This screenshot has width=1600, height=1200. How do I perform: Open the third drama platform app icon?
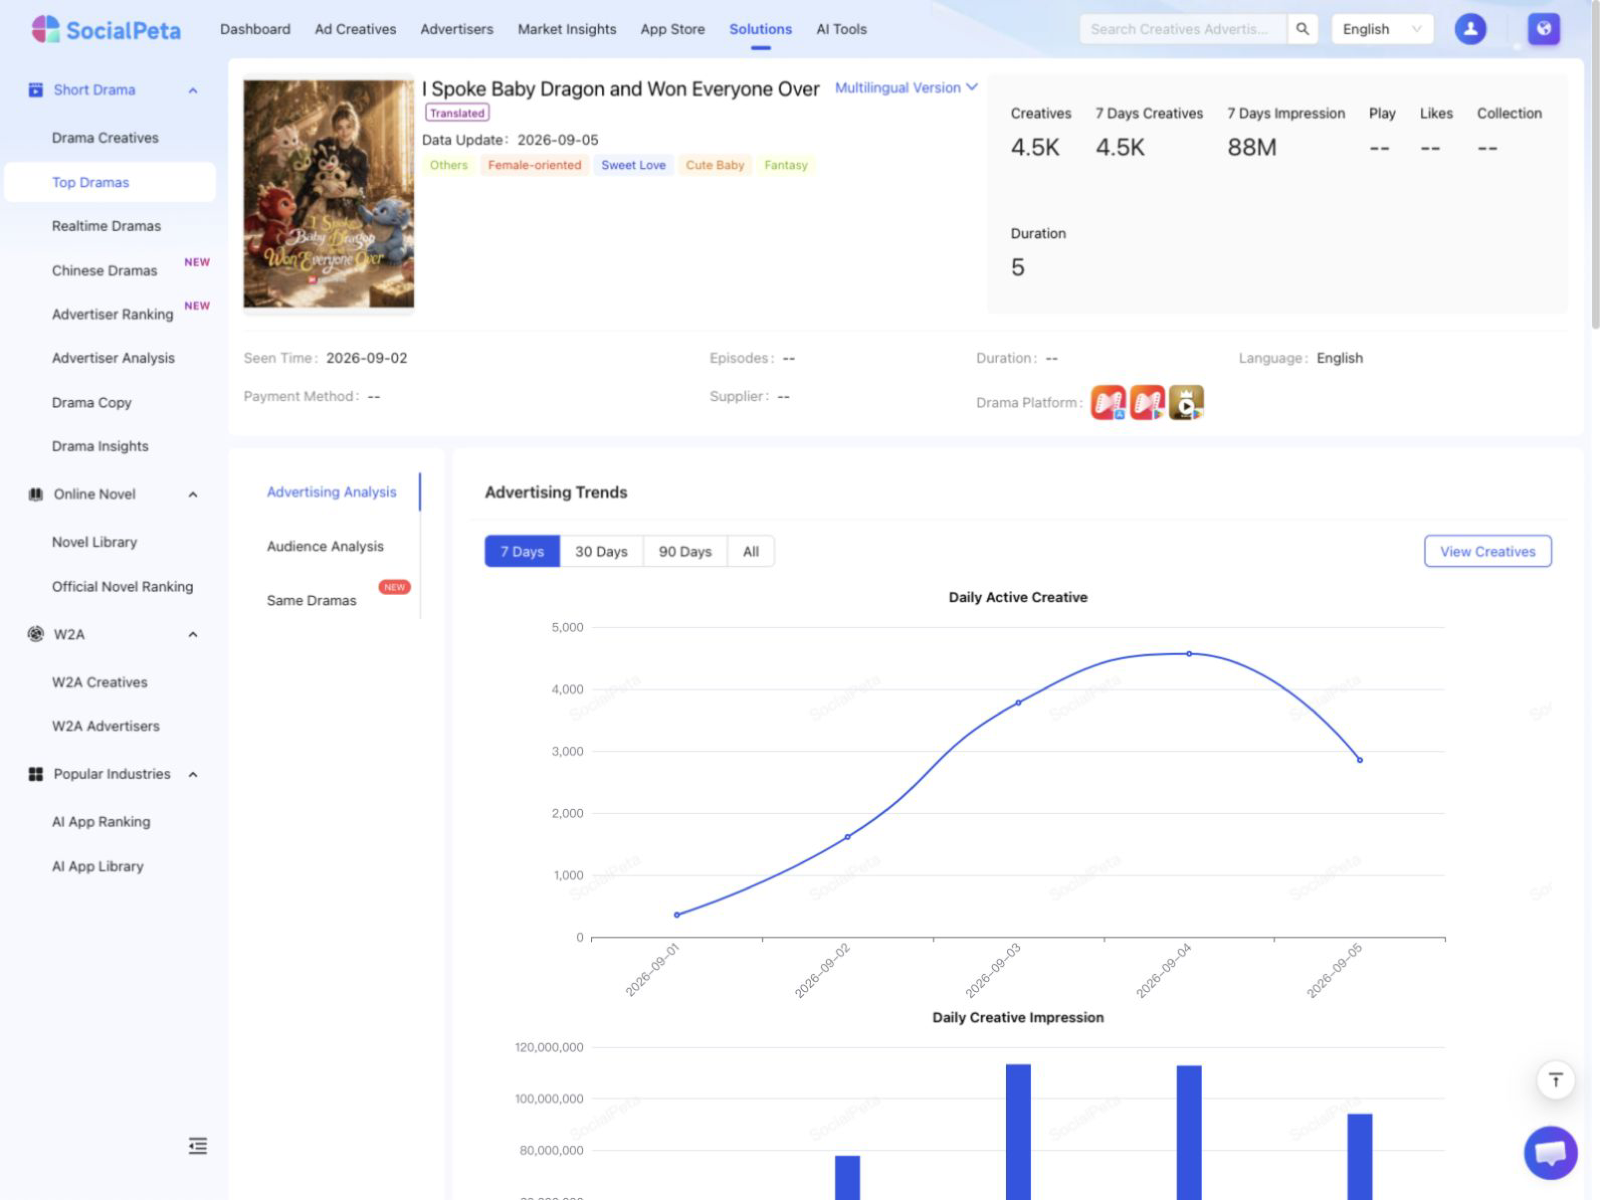coord(1186,402)
